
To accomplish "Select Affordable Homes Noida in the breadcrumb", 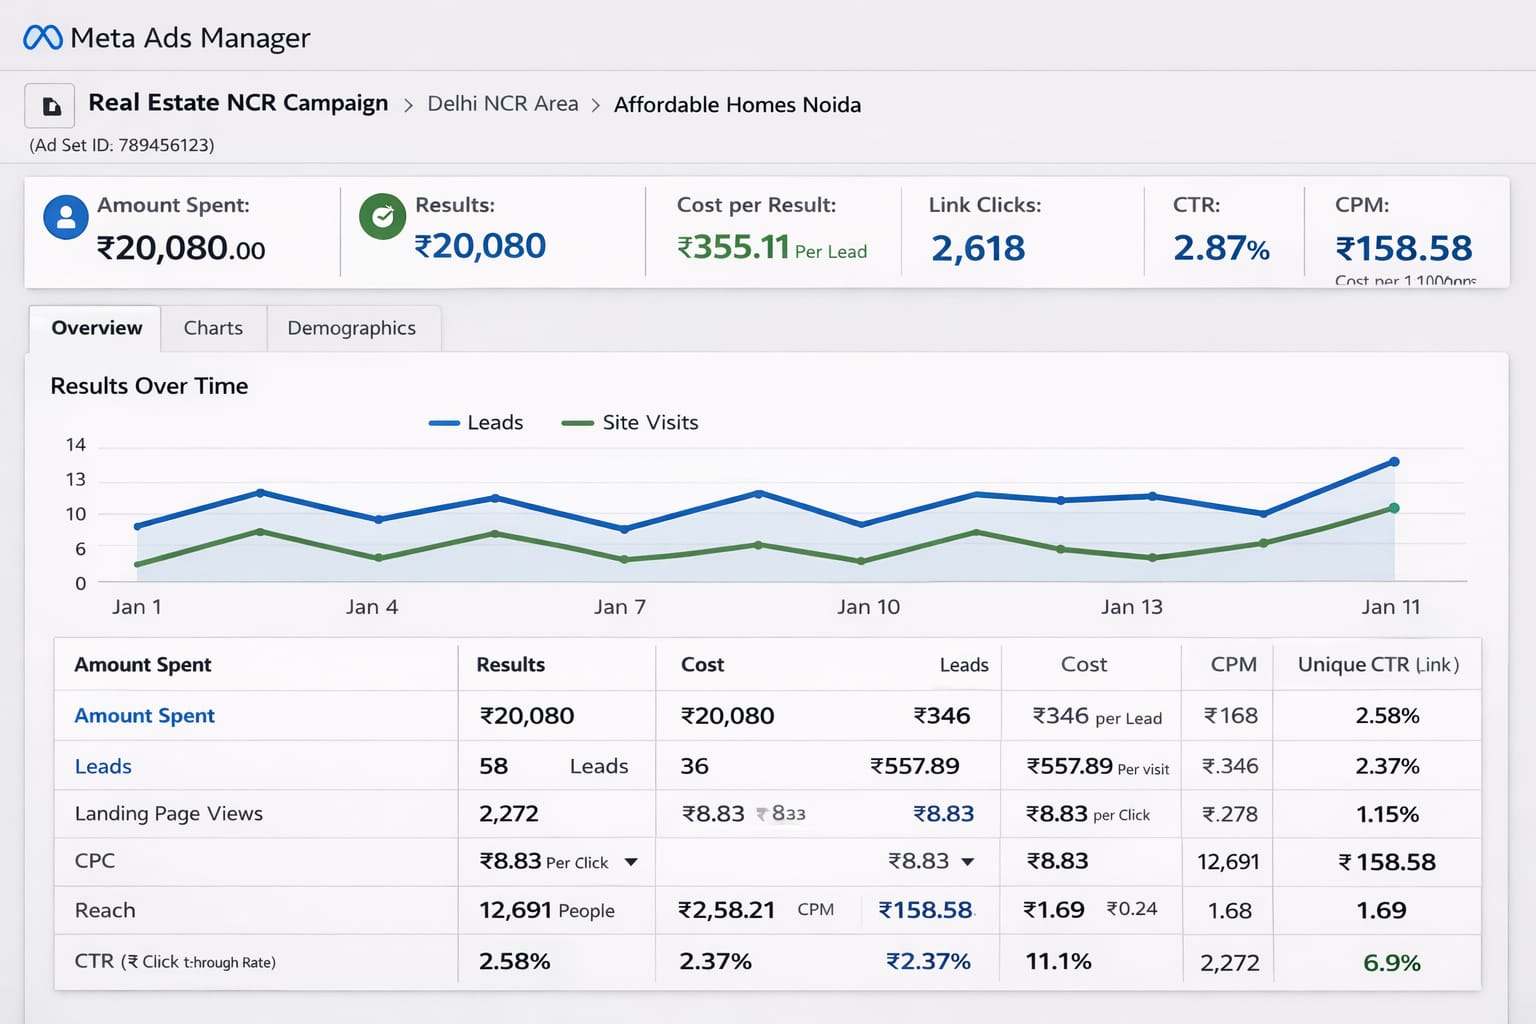I will 738,104.
